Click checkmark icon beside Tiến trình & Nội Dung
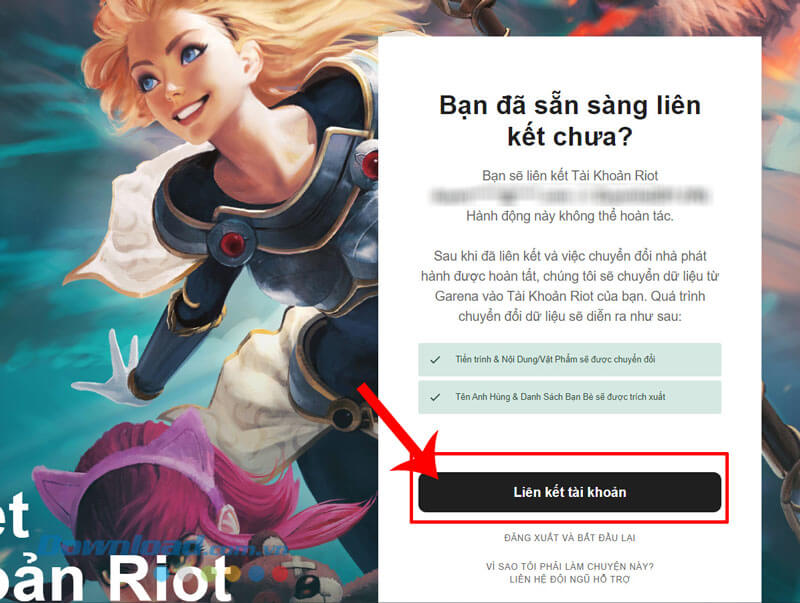Viewport: 800px width, 603px height. (435, 360)
